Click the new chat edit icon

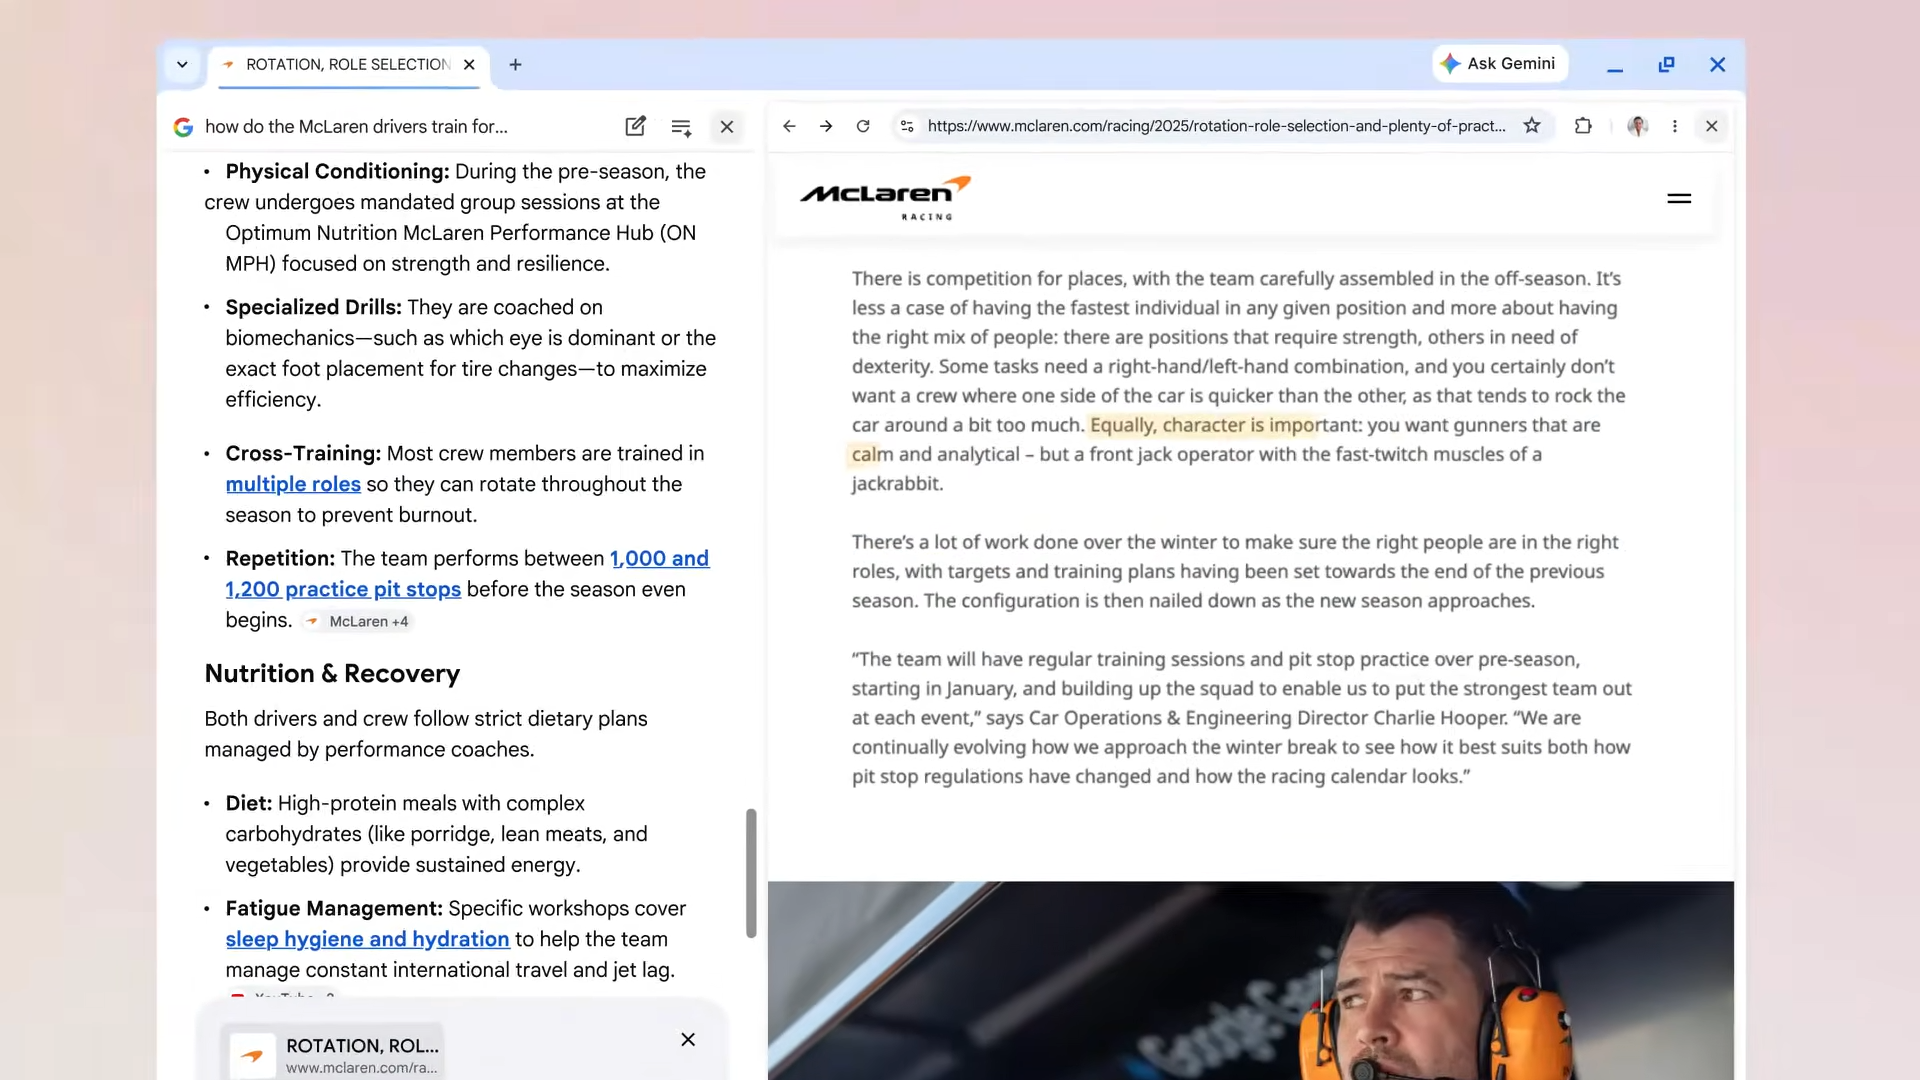tap(635, 126)
